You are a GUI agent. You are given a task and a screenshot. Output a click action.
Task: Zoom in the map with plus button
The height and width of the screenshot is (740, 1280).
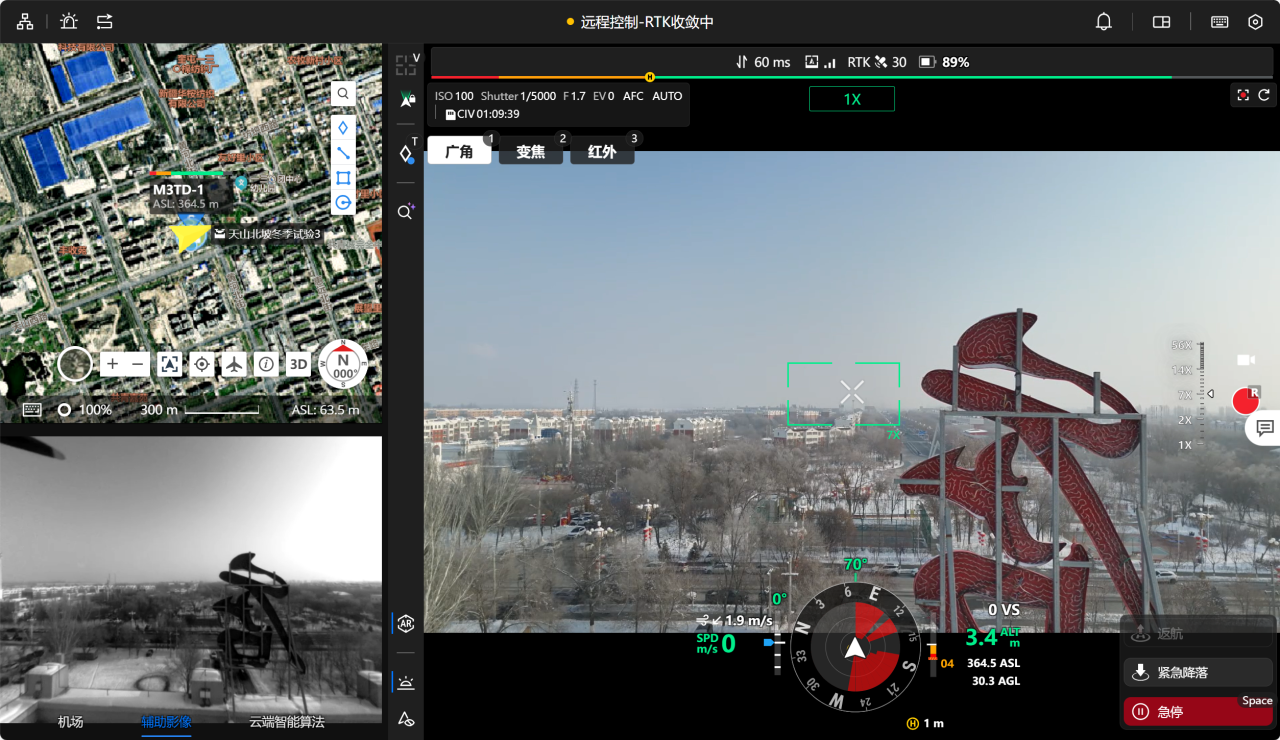[112, 365]
